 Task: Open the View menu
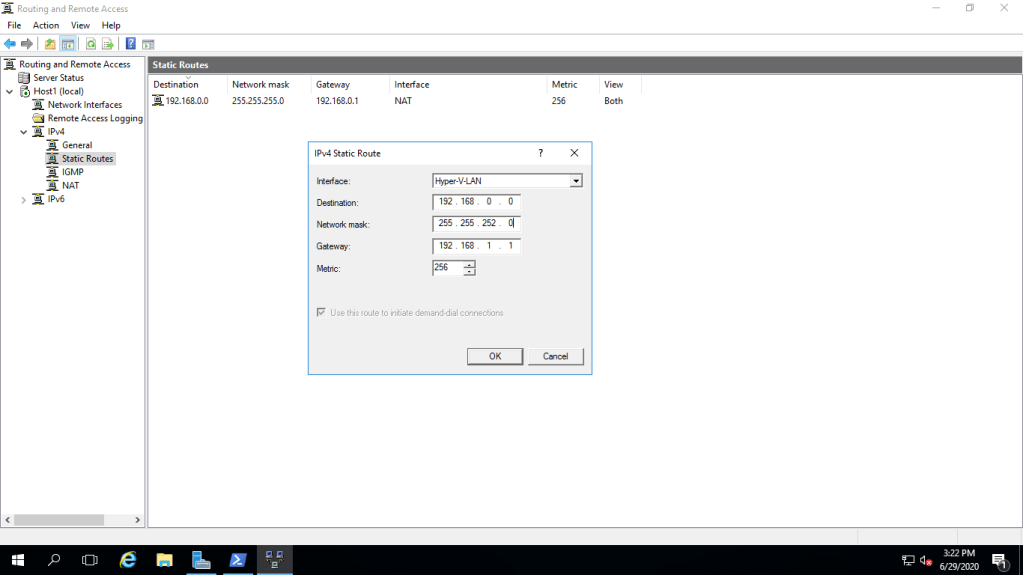[80, 25]
